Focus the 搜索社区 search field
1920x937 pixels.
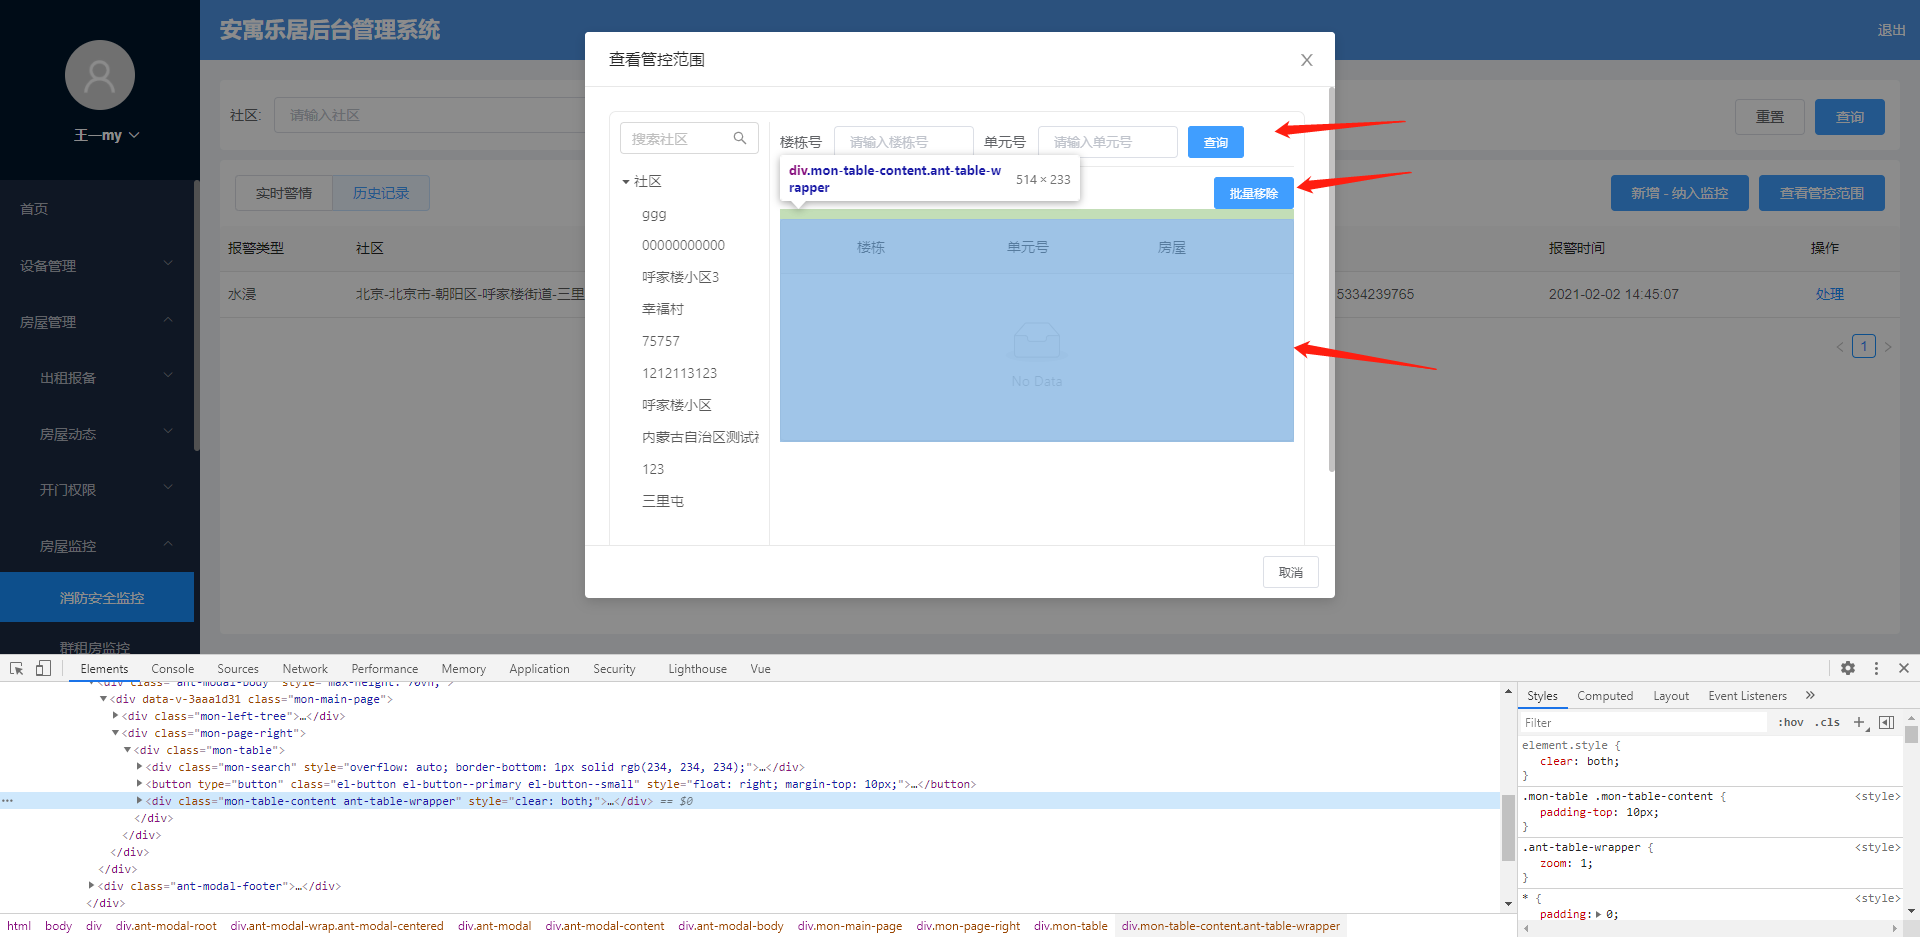pyautogui.click(x=689, y=139)
